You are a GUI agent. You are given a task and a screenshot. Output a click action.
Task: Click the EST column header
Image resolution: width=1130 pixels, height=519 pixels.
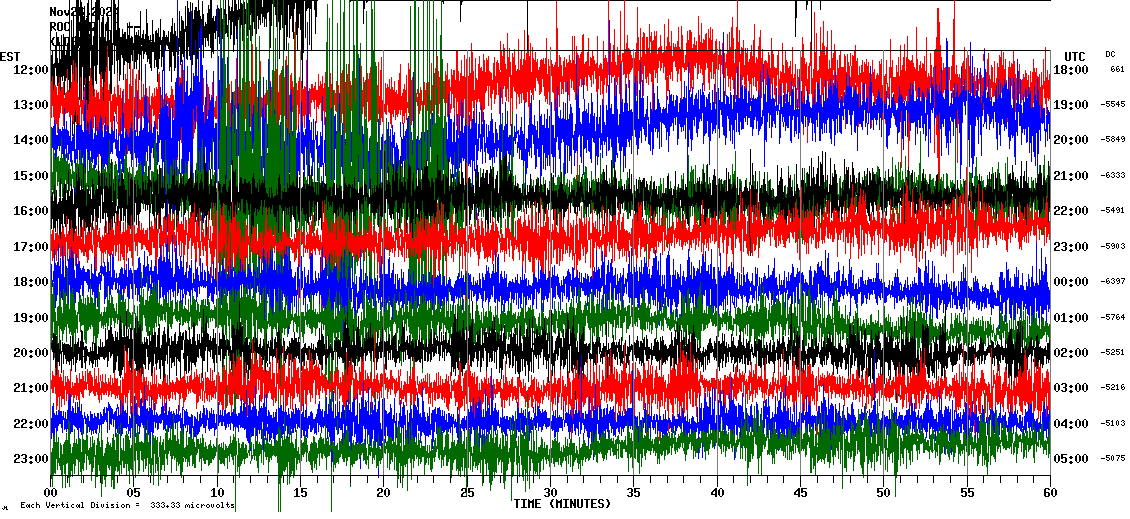click(x=10, y=56)
